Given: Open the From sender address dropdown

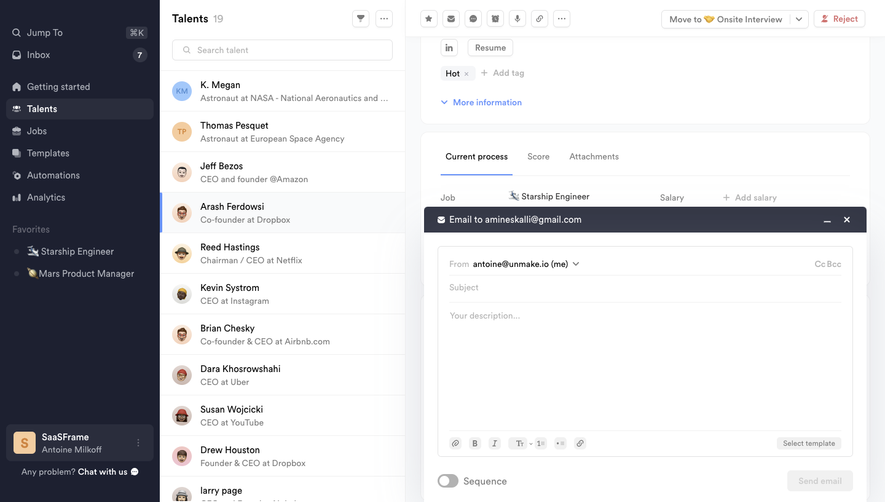Looking at the screenshot, I should click(x=576, y=264).
